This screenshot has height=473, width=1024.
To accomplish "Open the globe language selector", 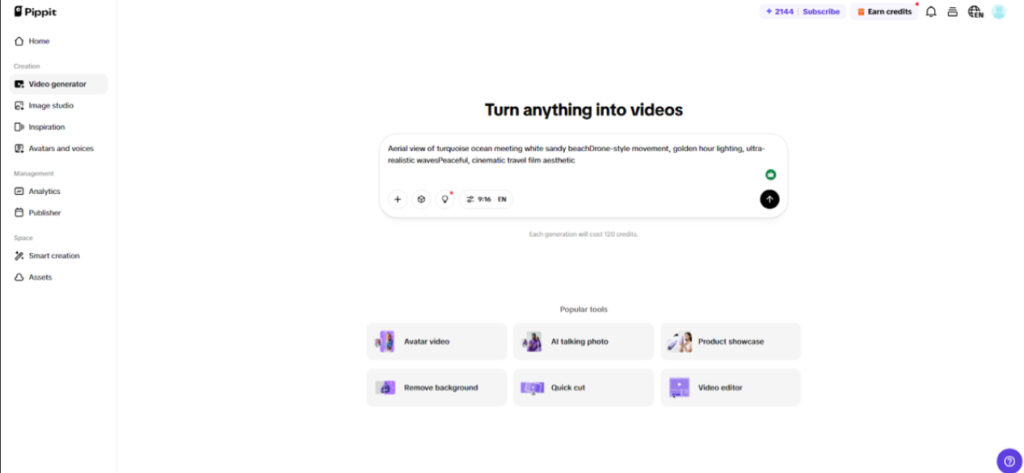I will [x=975, y=12].
